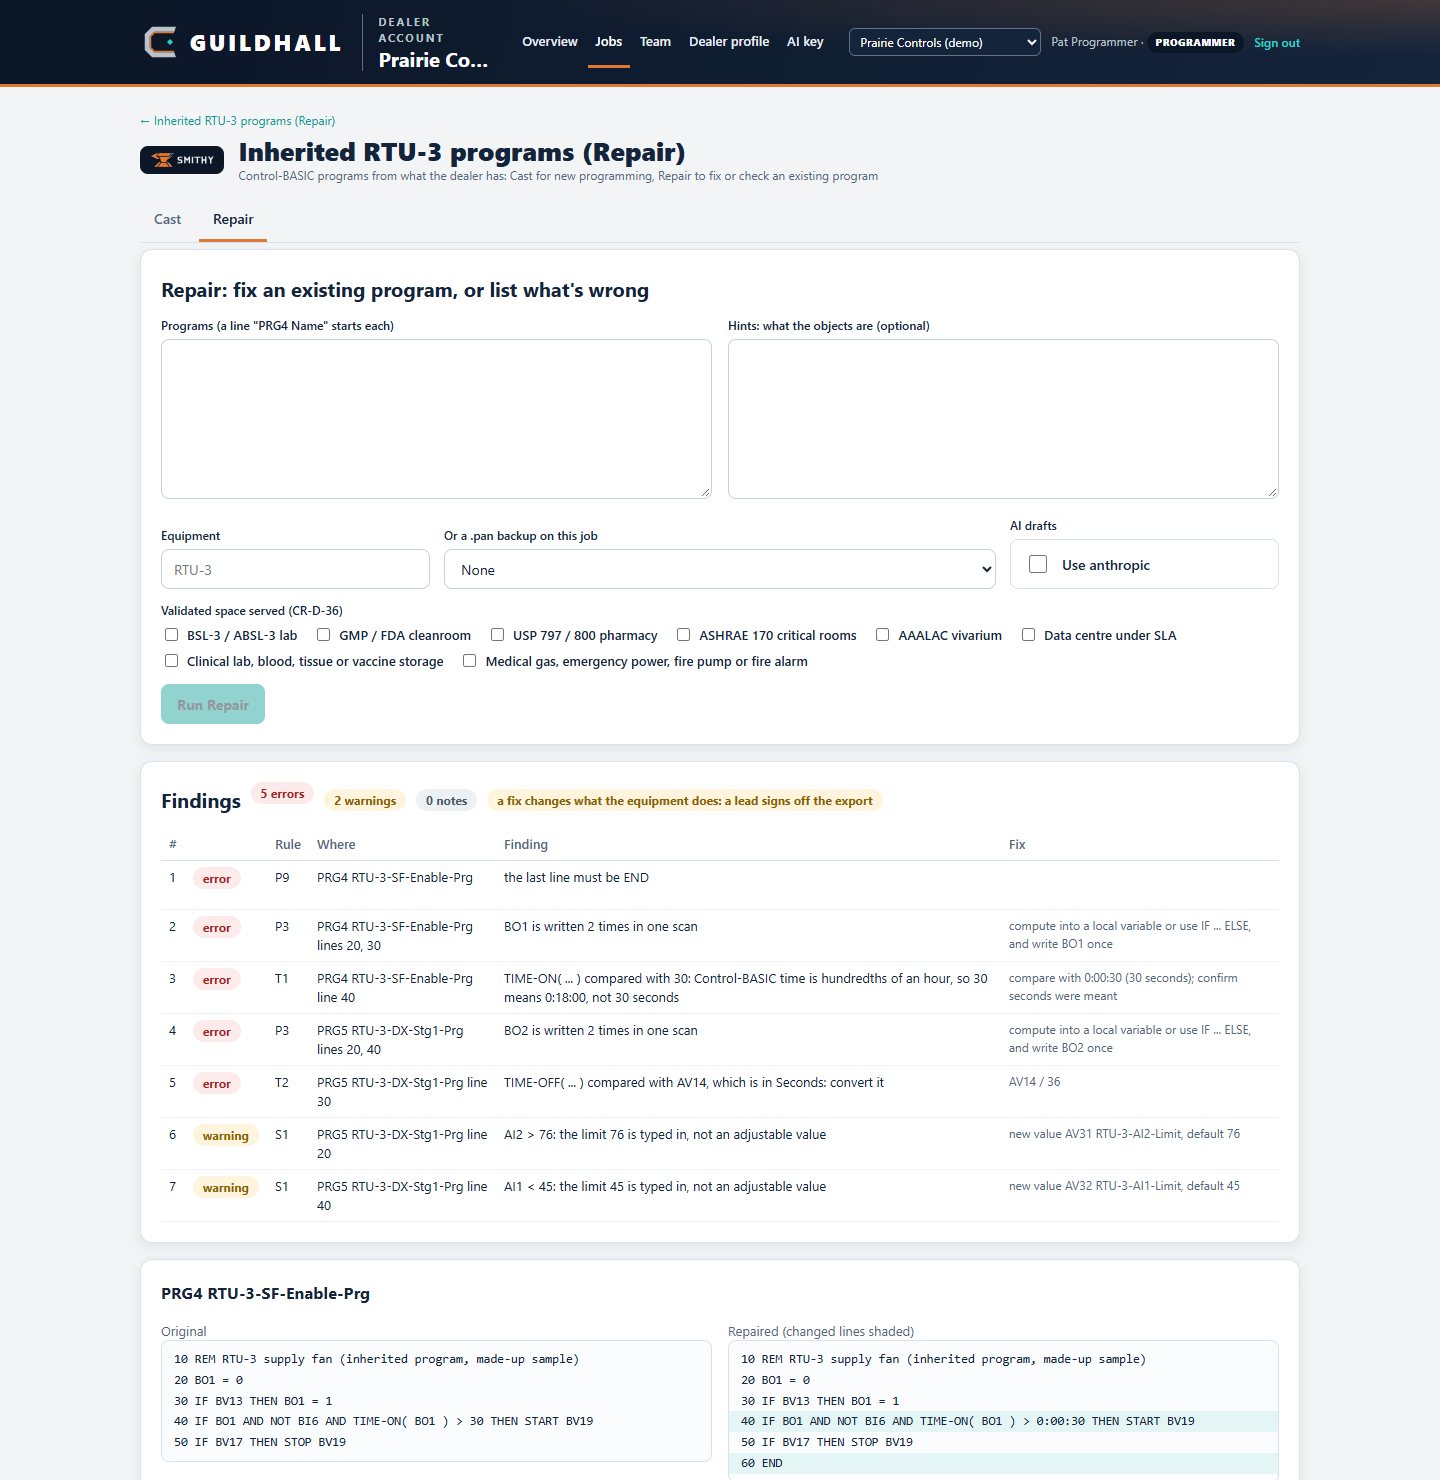This screenshot has height=1480, width=1440.
Task: Switch to the Cast tab
Action: click(x=168, y=219)
